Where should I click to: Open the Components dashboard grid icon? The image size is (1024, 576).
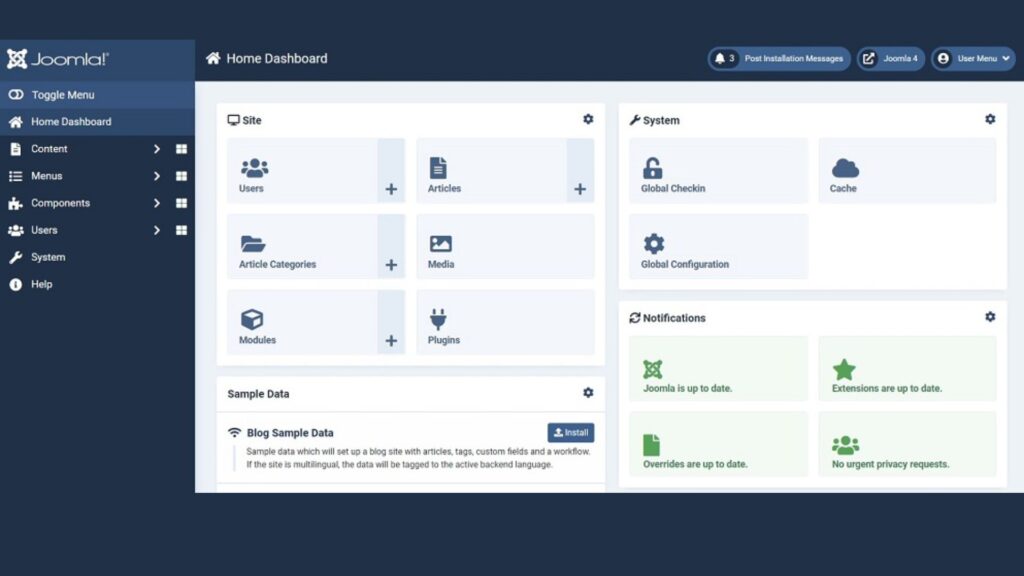(182, 203)
